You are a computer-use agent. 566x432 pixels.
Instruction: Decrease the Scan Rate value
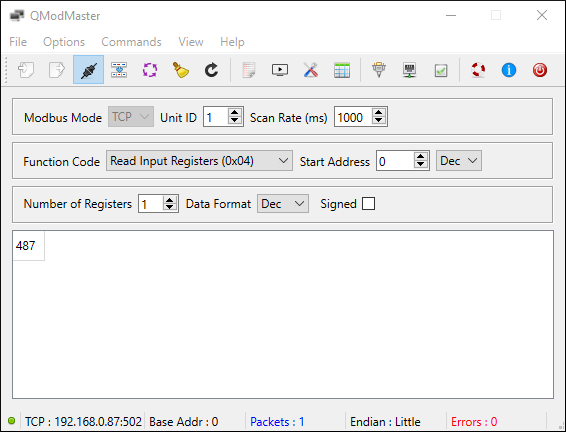click(379, 121)
